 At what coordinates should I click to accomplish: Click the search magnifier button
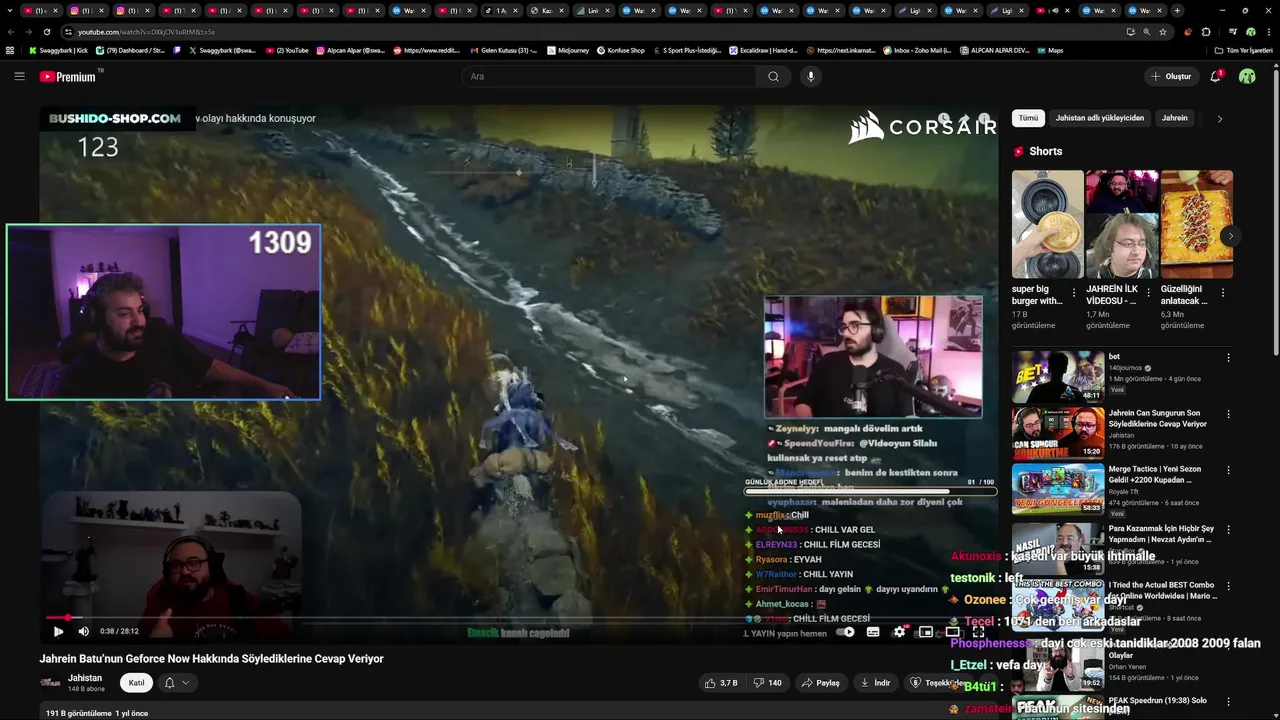pyautogui.click(x=773, y=76)
